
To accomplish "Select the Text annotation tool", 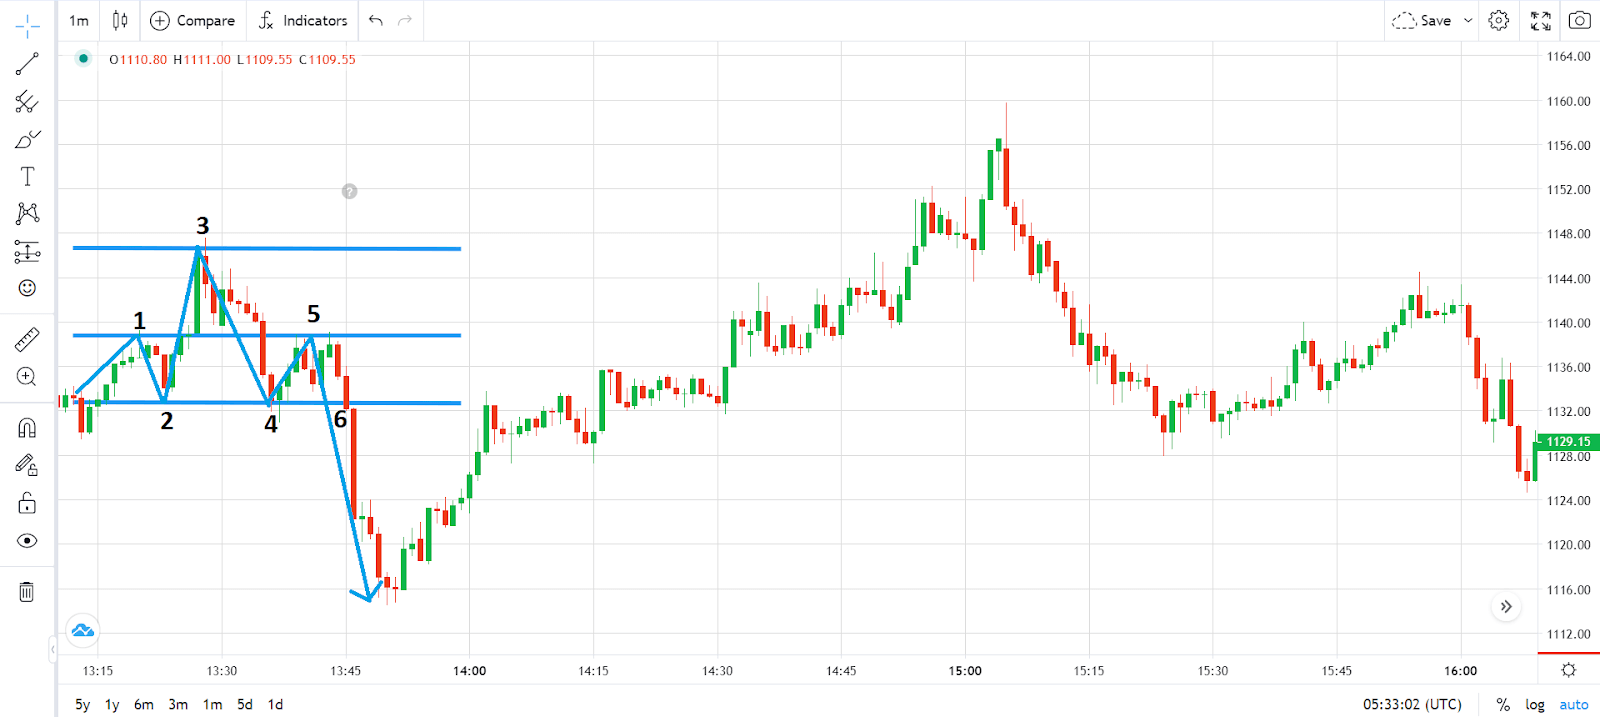I will (x=27, y=177).
